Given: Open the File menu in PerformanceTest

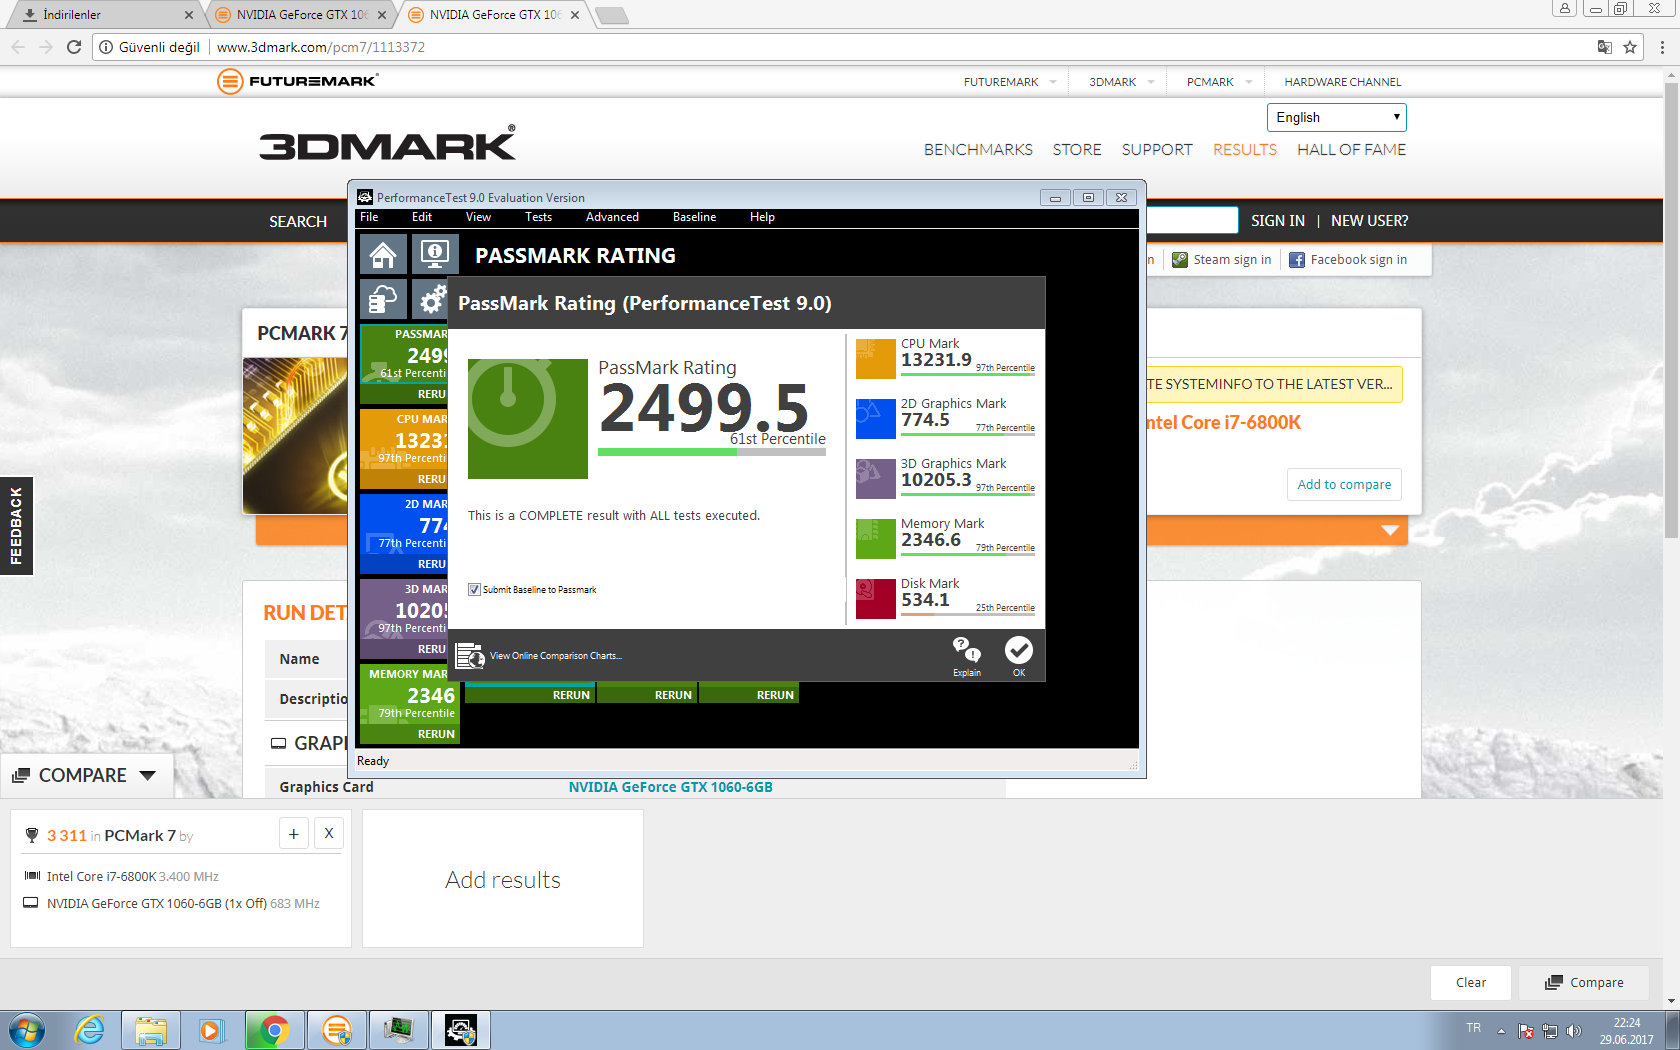Looking at the screenshot, I should 369,217.
